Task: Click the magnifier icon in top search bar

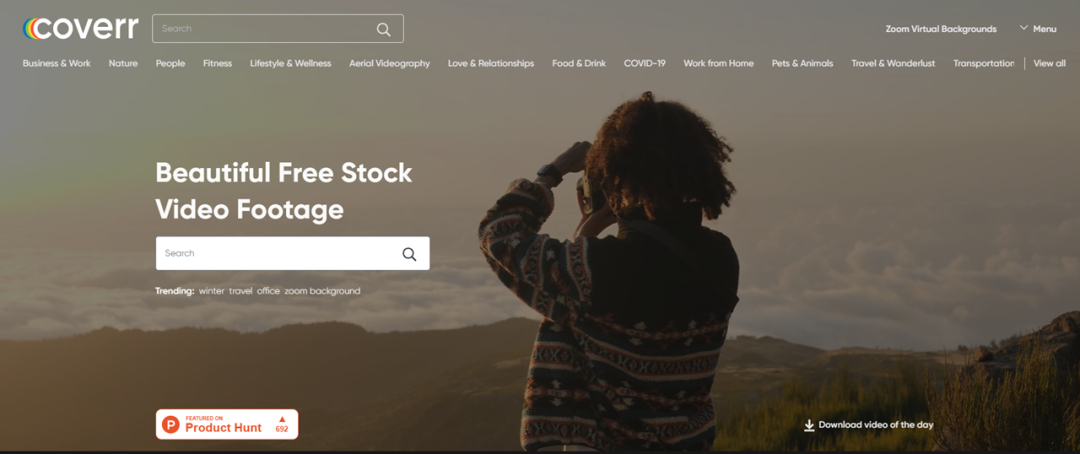Action: pos(384,29)
